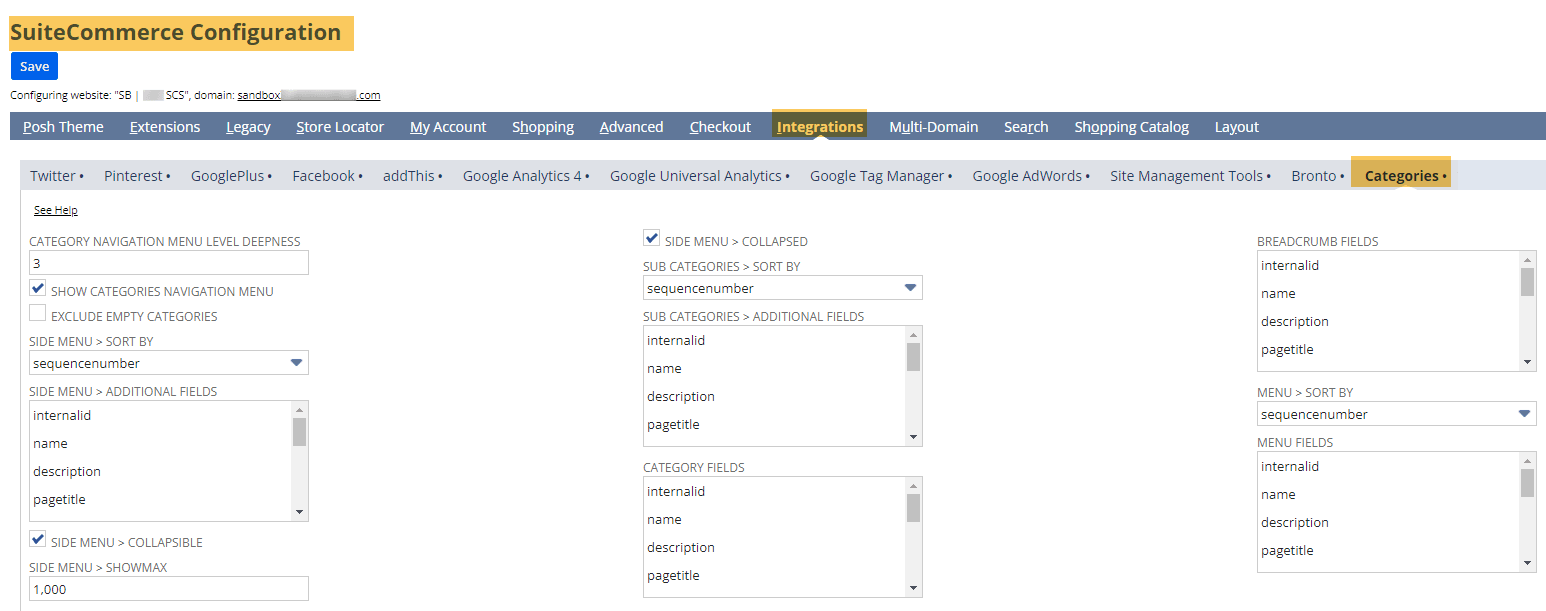Click the blue Save button

coord(34,66)
